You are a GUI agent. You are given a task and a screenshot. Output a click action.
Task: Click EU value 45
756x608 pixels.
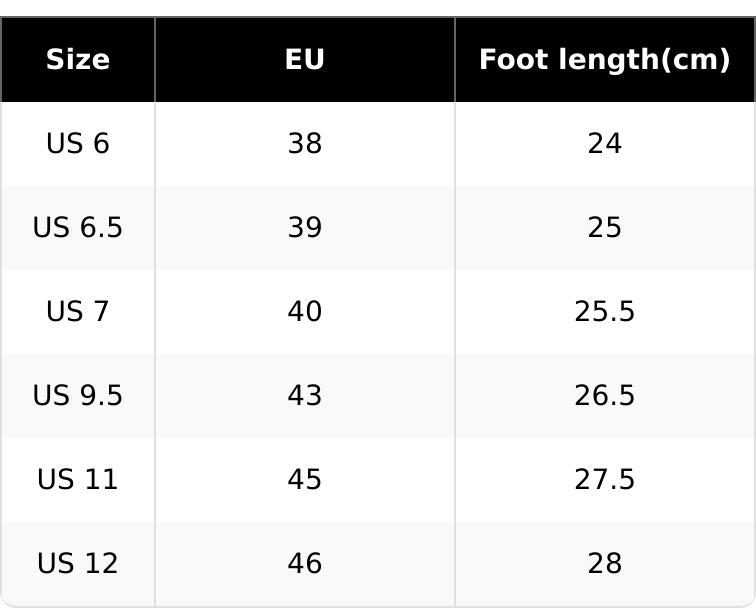point(305,480)
